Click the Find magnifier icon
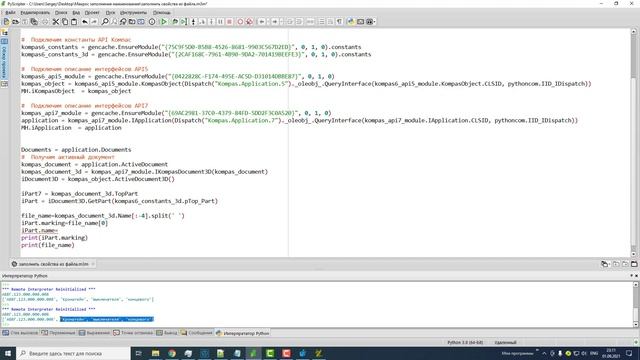 click(105, 22)
